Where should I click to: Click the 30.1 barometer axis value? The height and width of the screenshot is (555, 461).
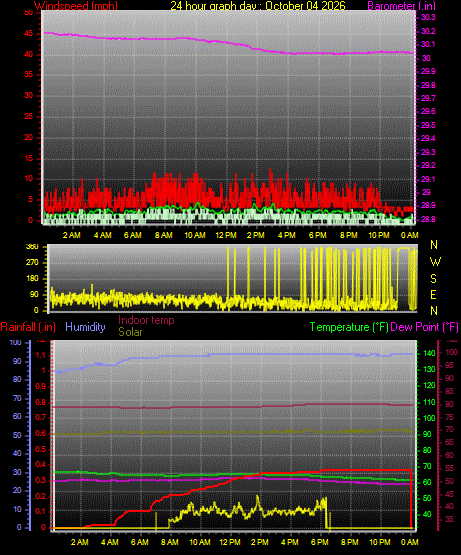pyautogui.click(x=428, y=44)
